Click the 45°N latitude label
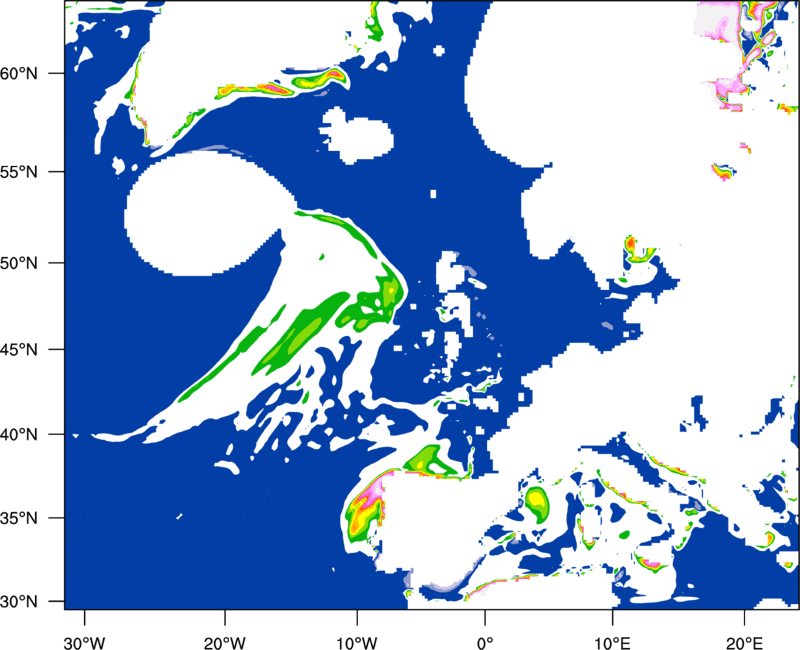Screen dimensions: 800x650 [x=19, y=350]
